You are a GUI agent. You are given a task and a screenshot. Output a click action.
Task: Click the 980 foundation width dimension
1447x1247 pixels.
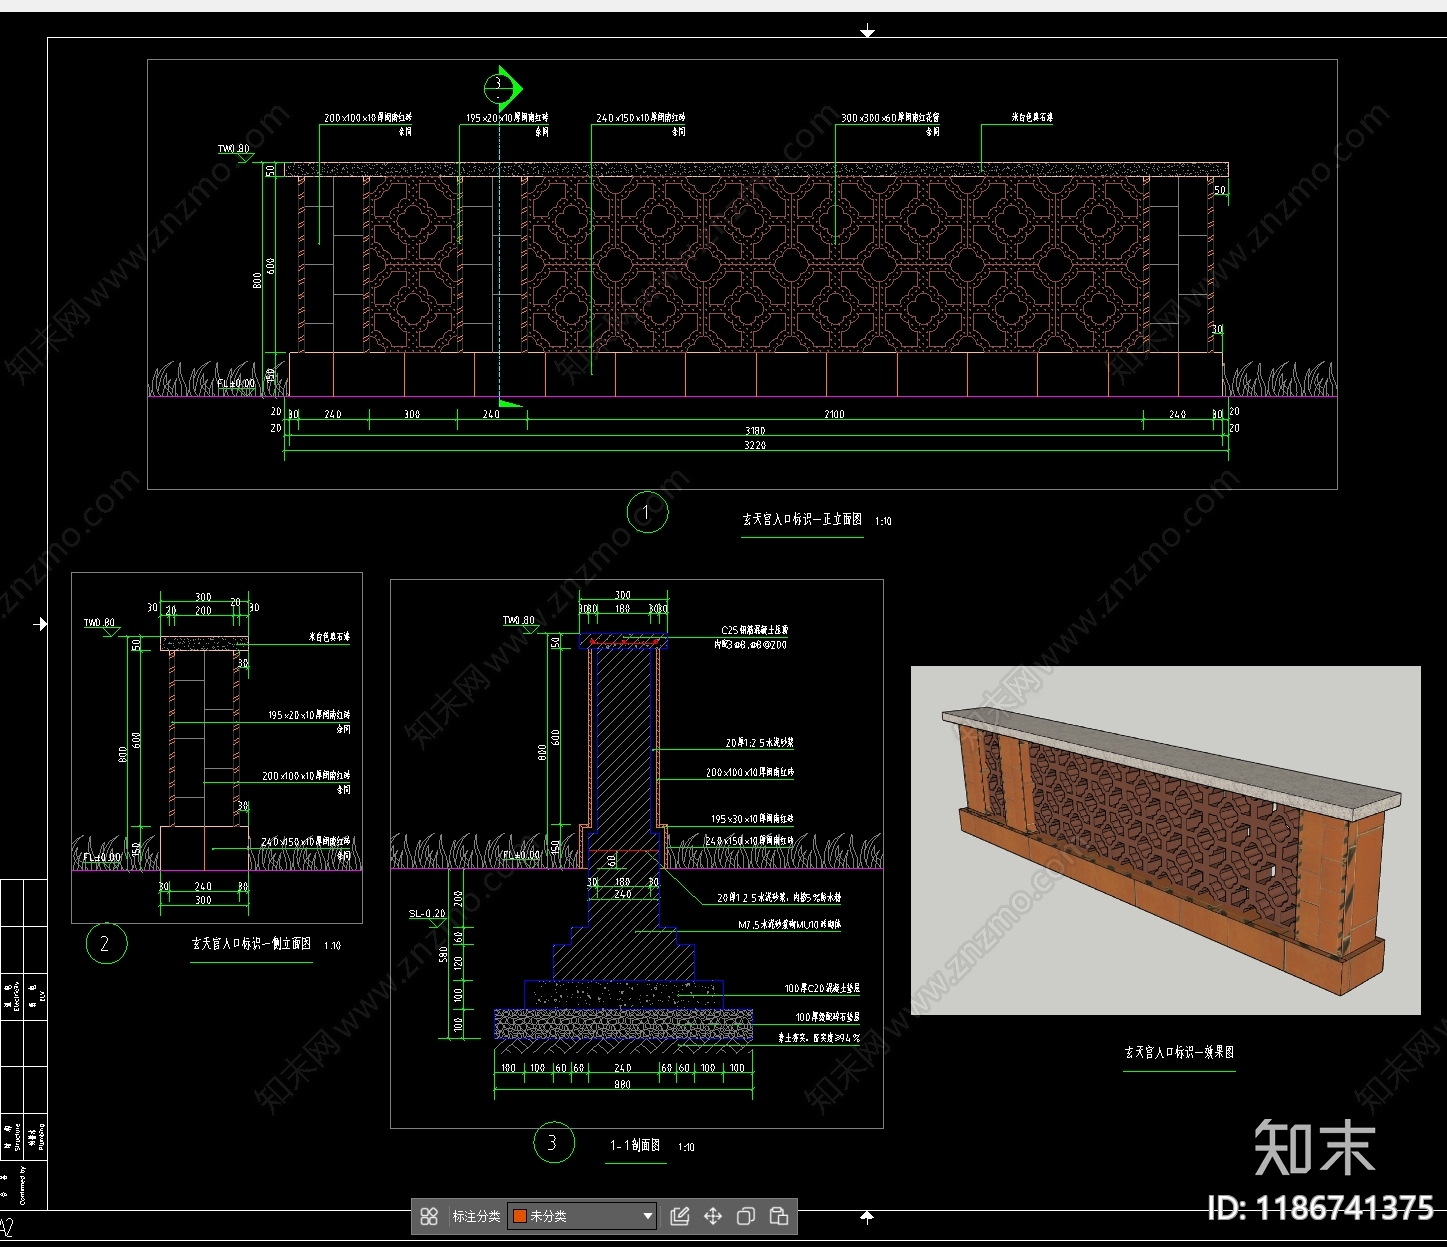622,1085
